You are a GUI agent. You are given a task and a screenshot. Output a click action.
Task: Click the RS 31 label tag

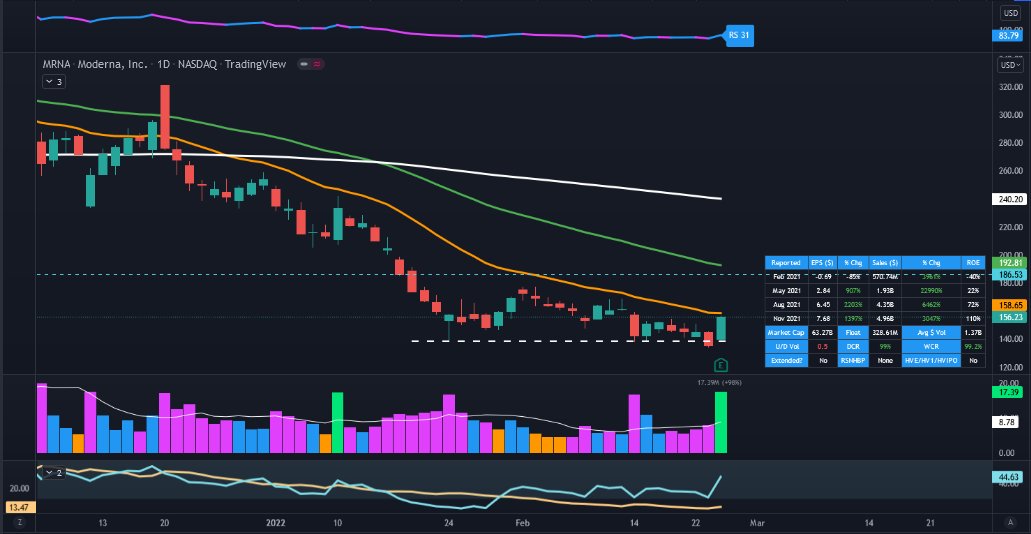click(x=739, y=36)
